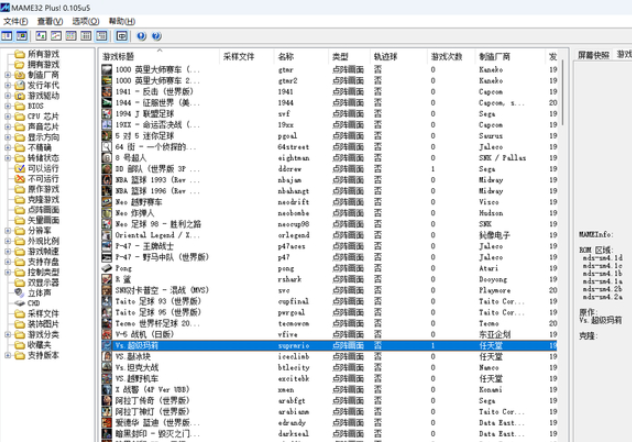Expand the 控制类型 tree folder
The width and height of the screenshot is (632, 442).
tap(8, 272)
